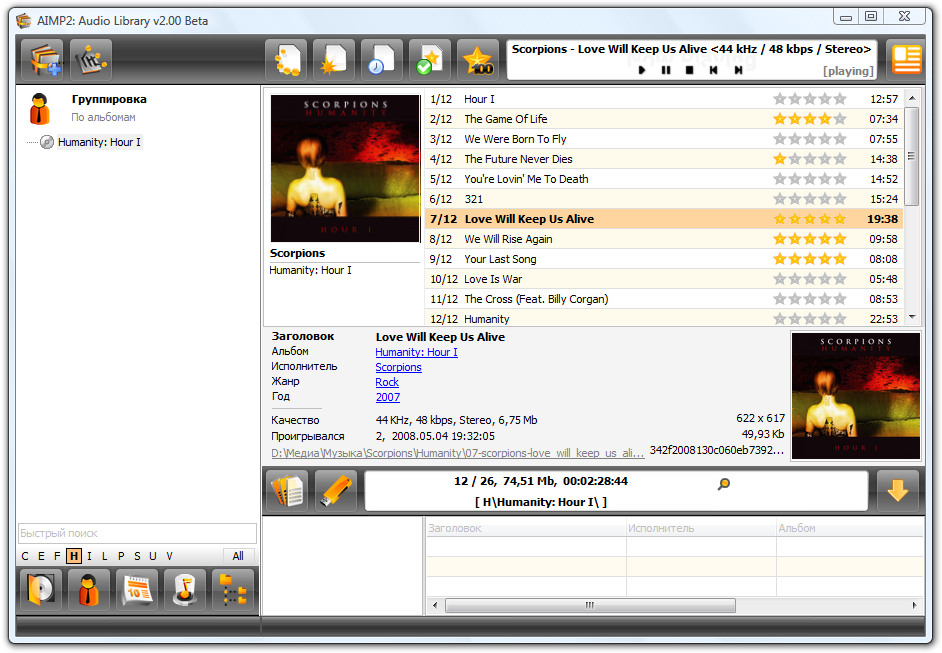Viewport: 942px width, 653px height.
Task: Group library by year with calendar icon
Action: click(x=137, y=589)
